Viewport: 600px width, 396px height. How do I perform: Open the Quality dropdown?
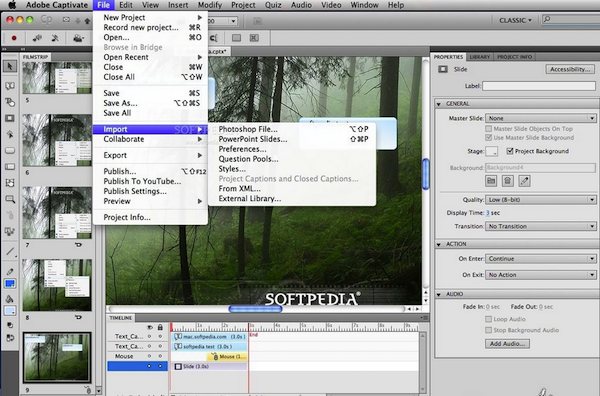541,200
